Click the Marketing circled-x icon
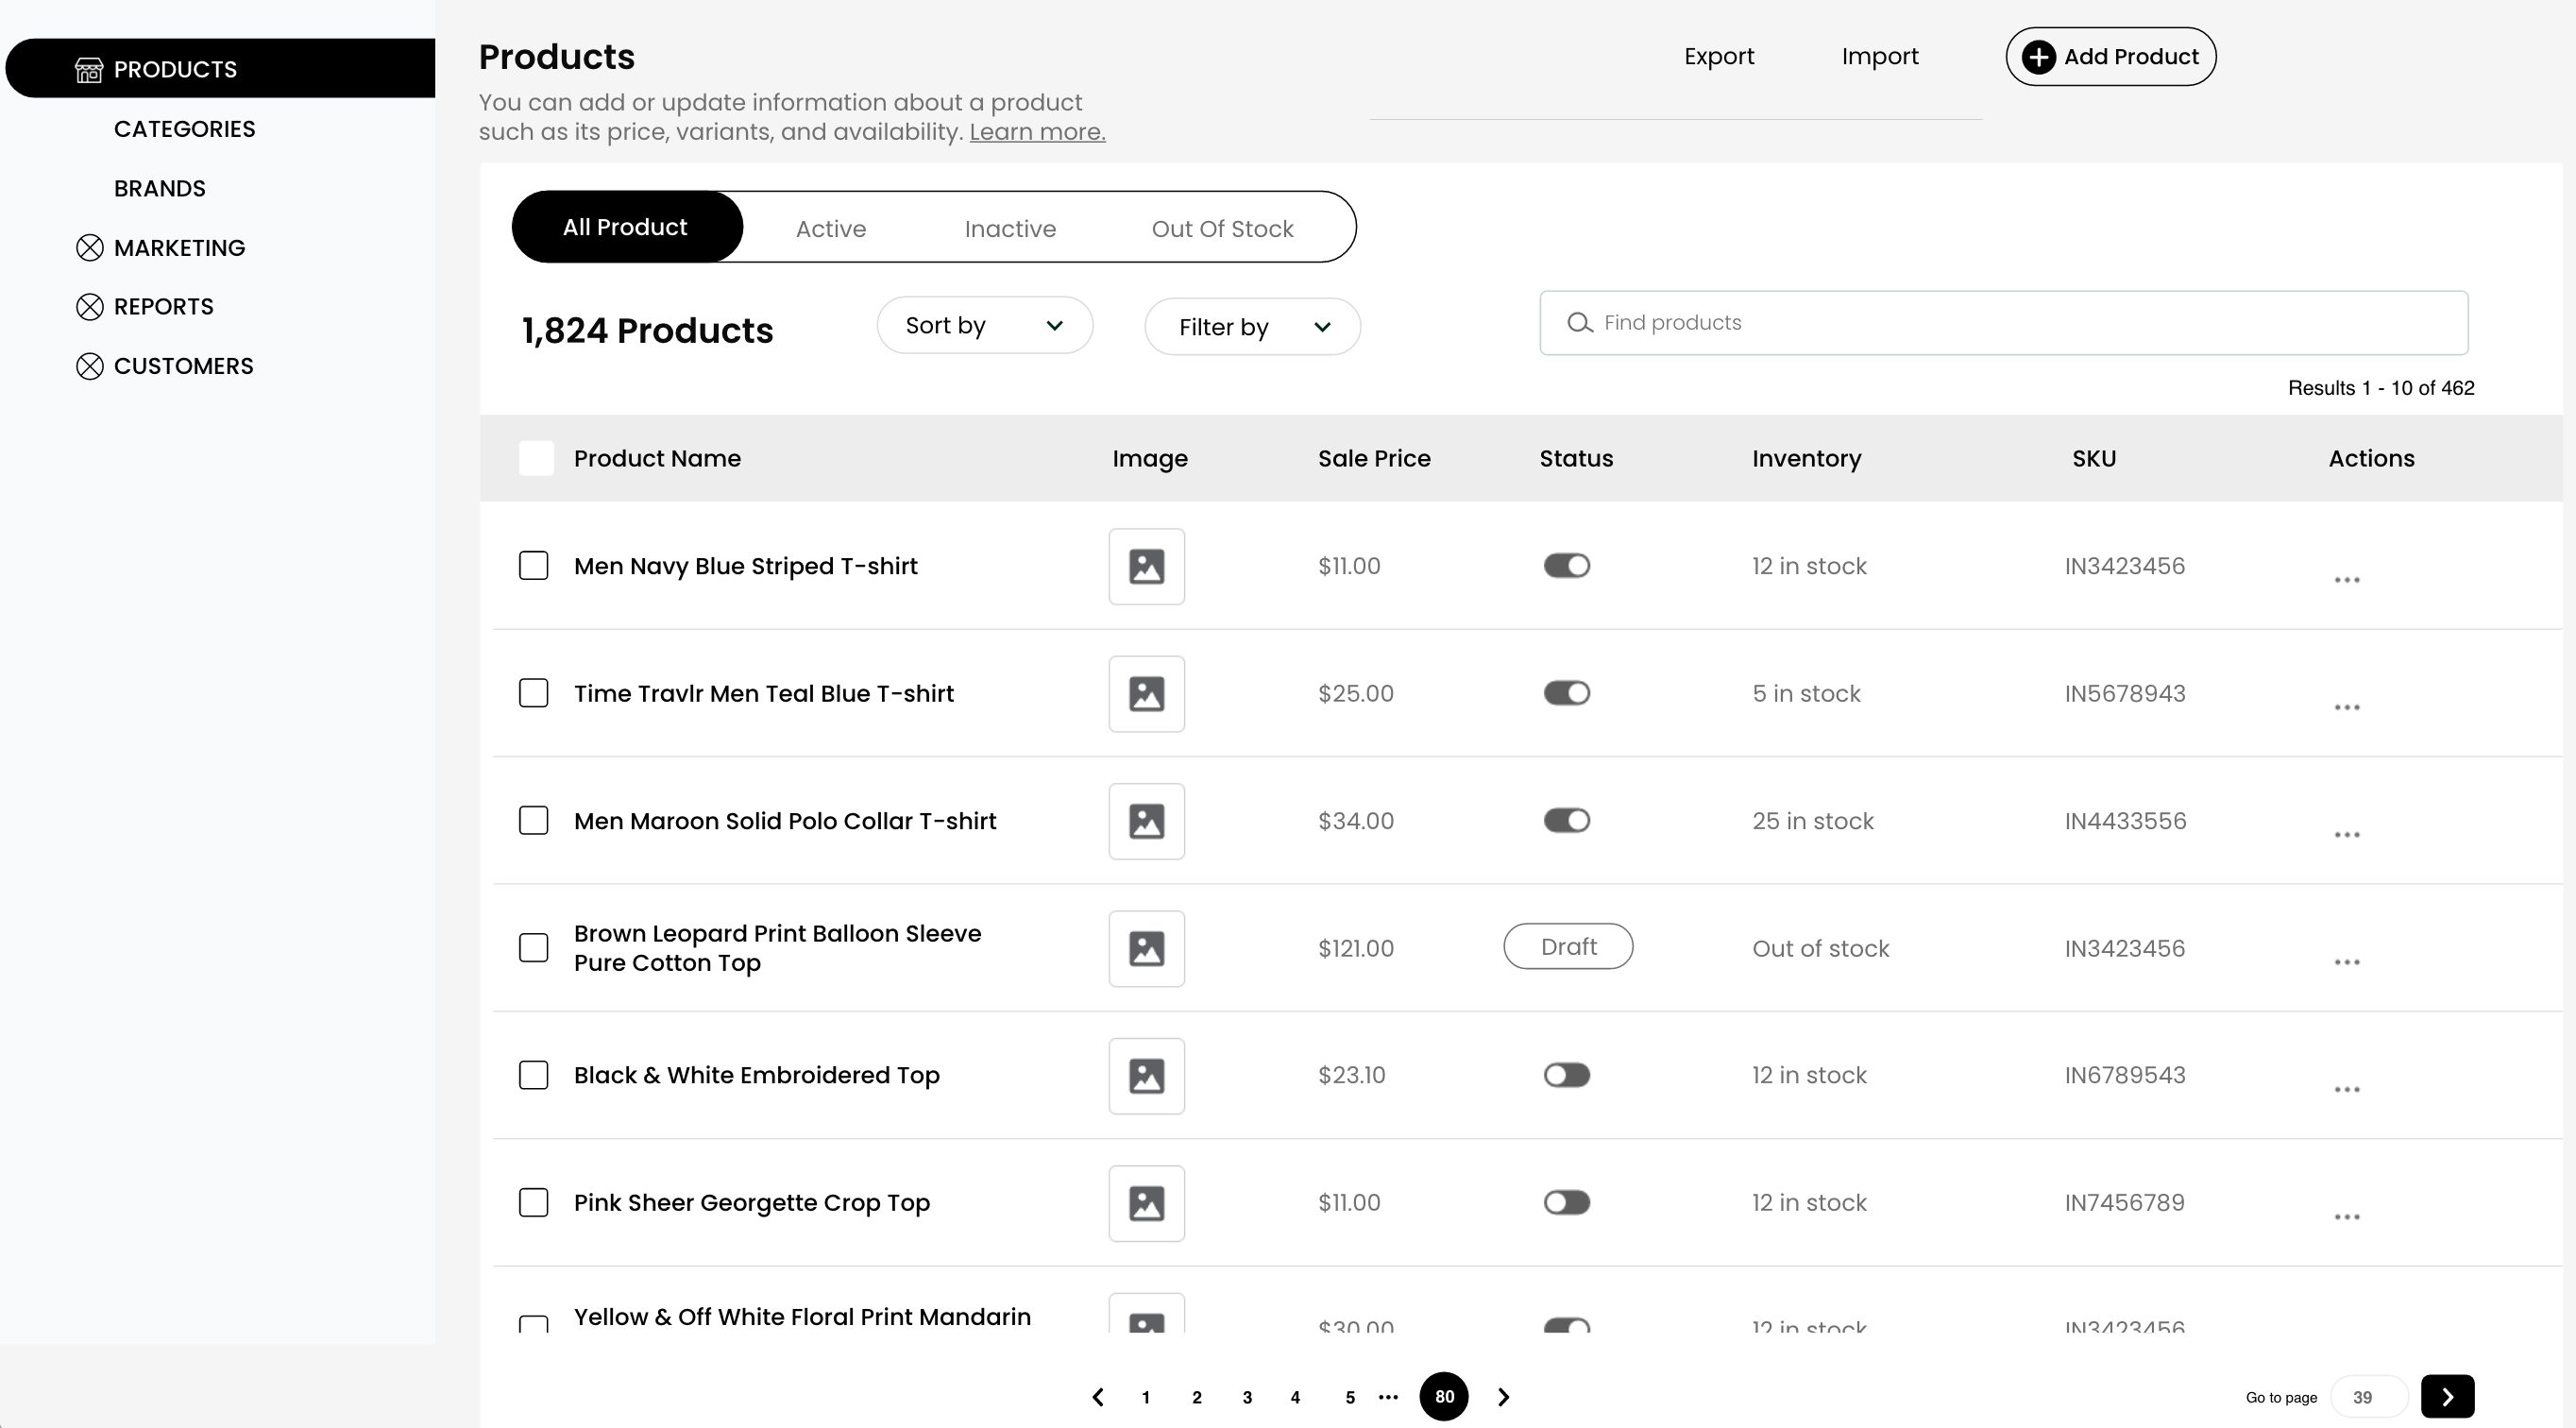Screen dimensions: 2576x1428 click(90, 248)
